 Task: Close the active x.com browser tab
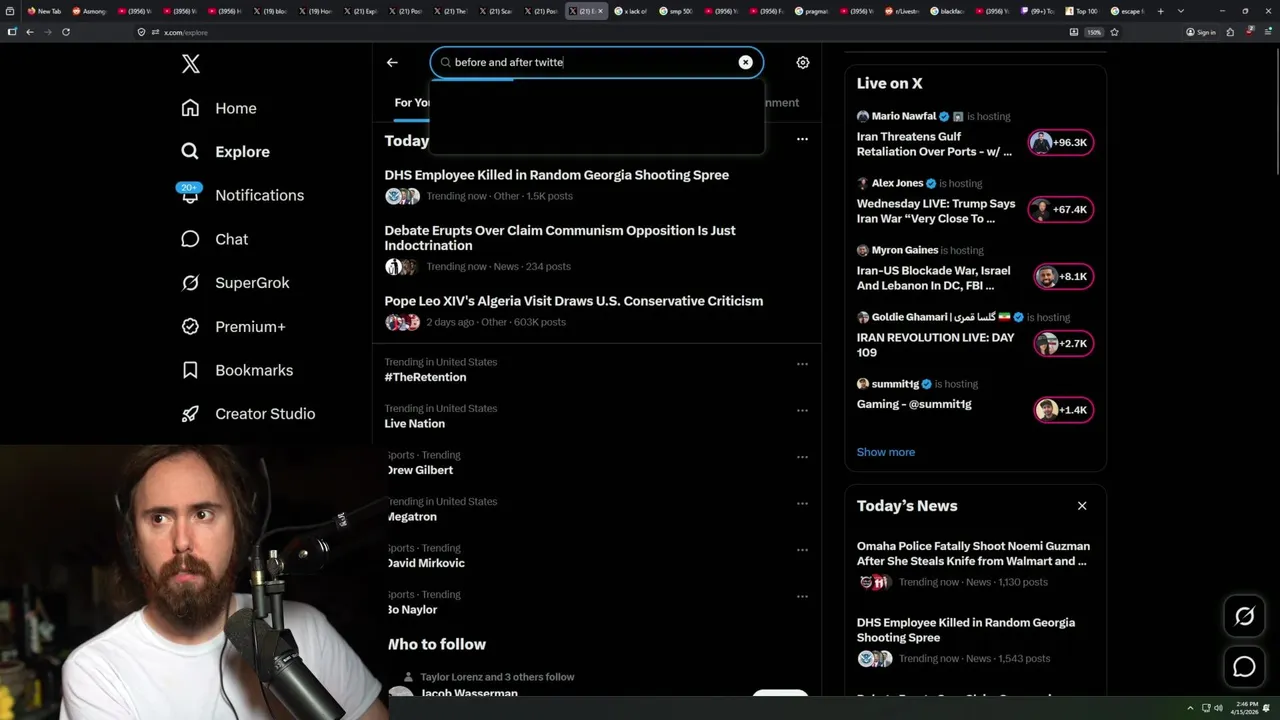tap(600, 11)
